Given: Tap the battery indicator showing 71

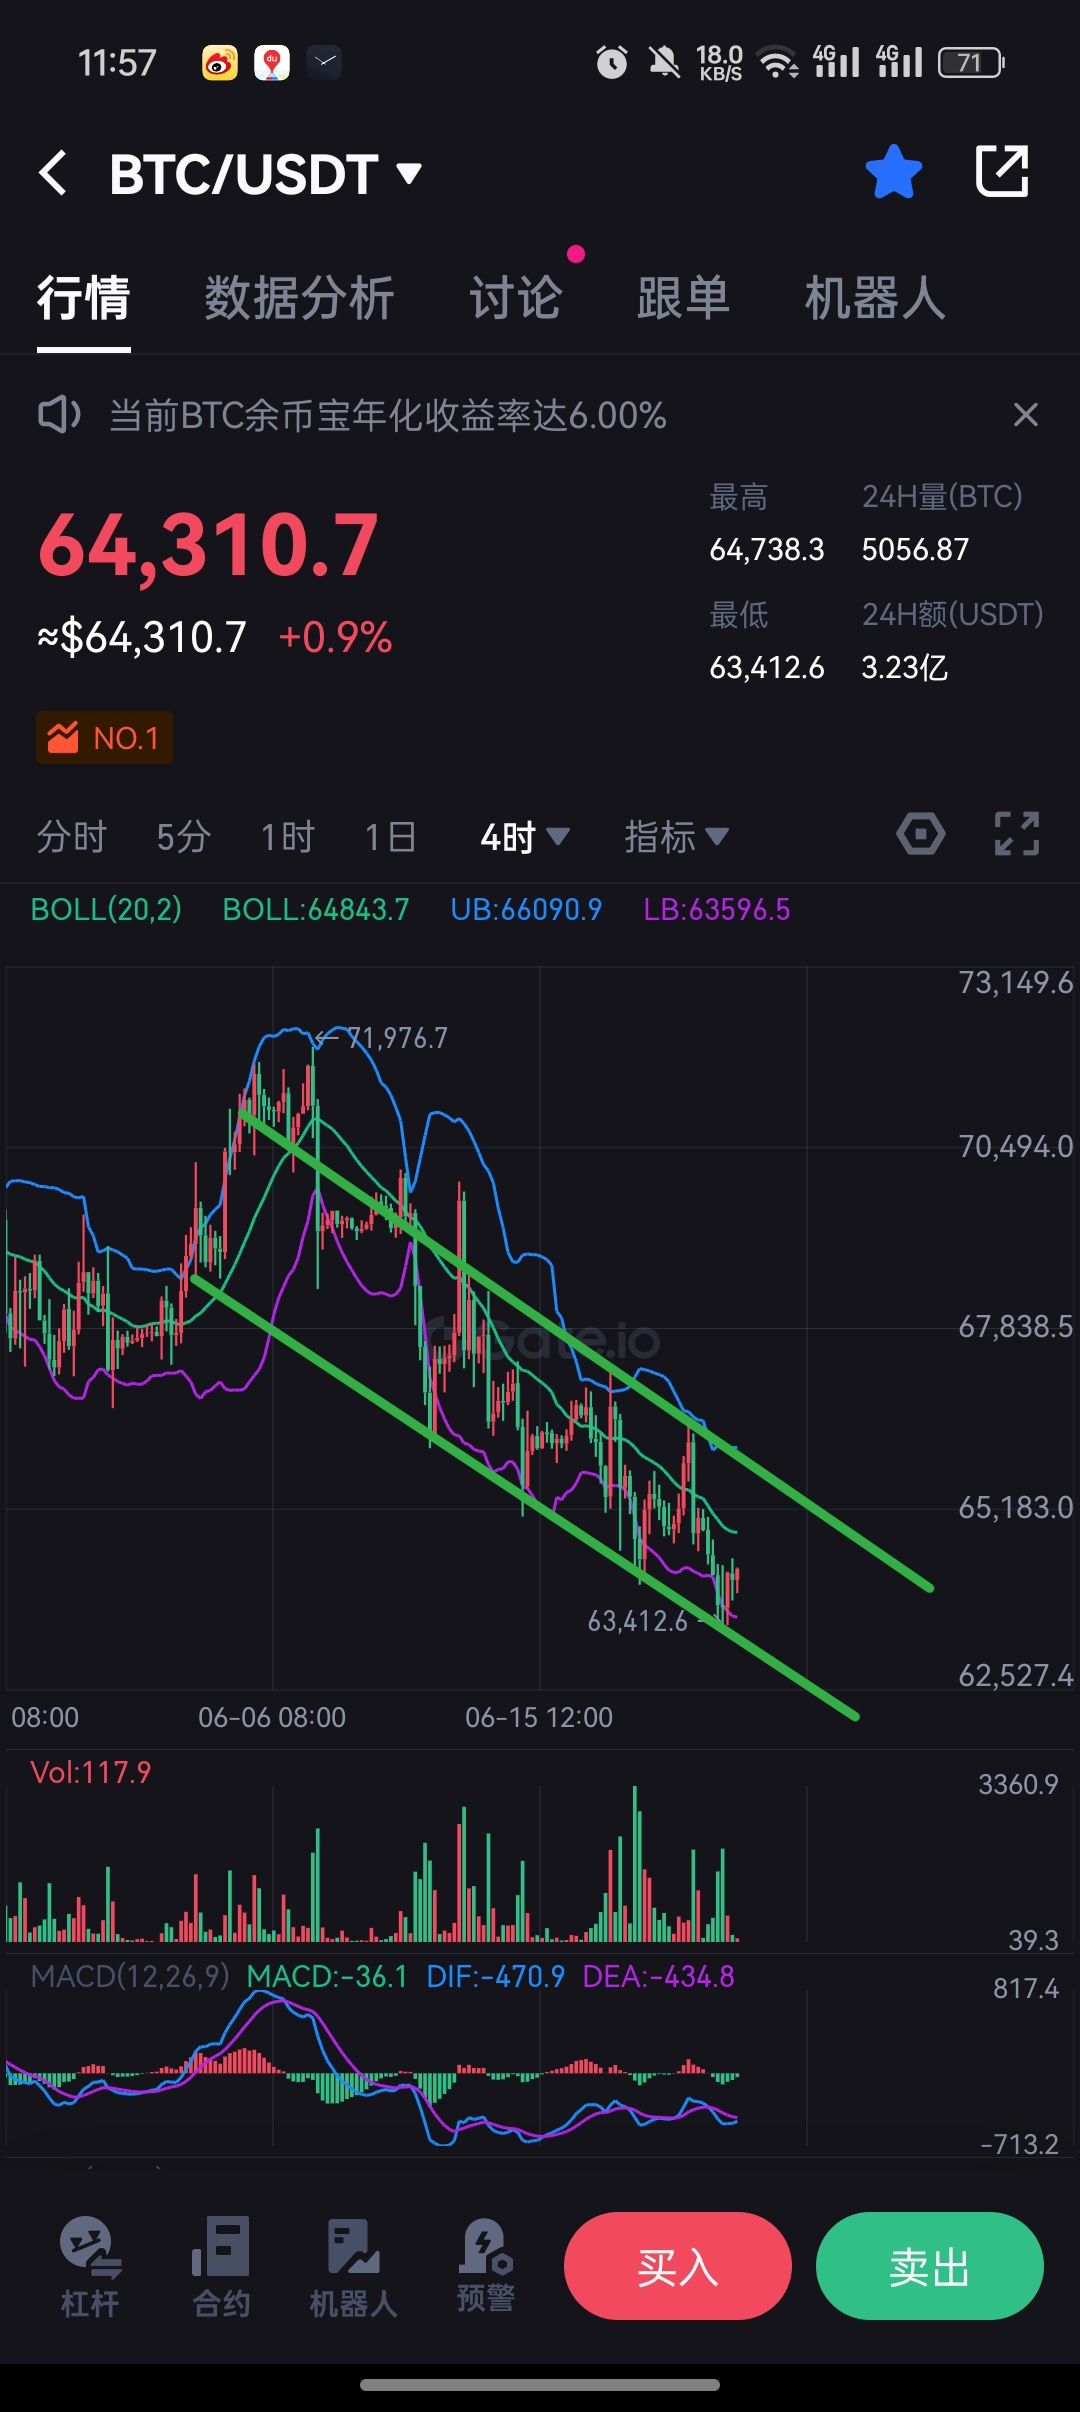Looking at the screenshot, I should (971, 63).
